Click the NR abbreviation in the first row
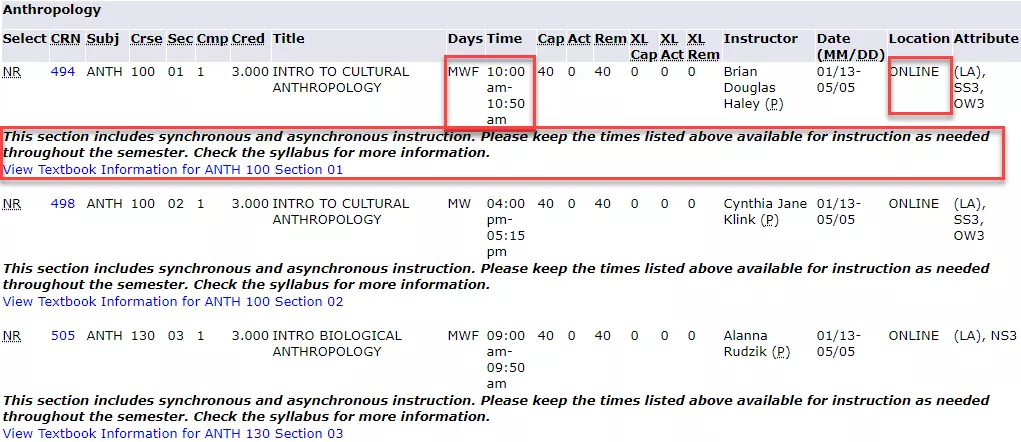This screenshot has width=1021, height=442. (11, 72)
